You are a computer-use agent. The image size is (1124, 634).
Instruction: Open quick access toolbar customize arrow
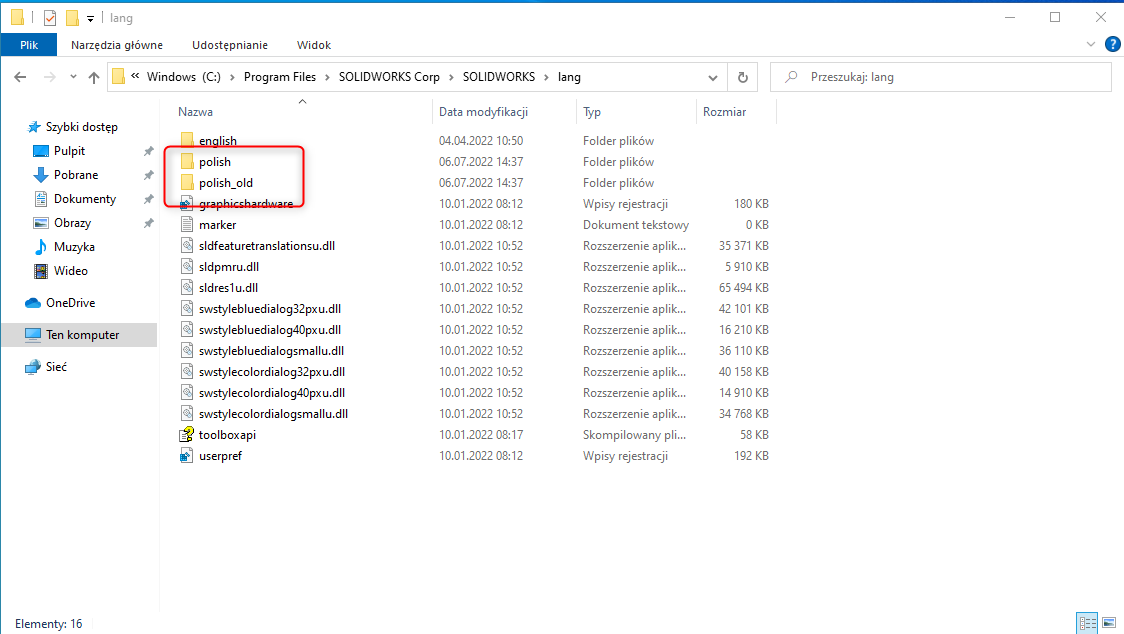point(90,19)
